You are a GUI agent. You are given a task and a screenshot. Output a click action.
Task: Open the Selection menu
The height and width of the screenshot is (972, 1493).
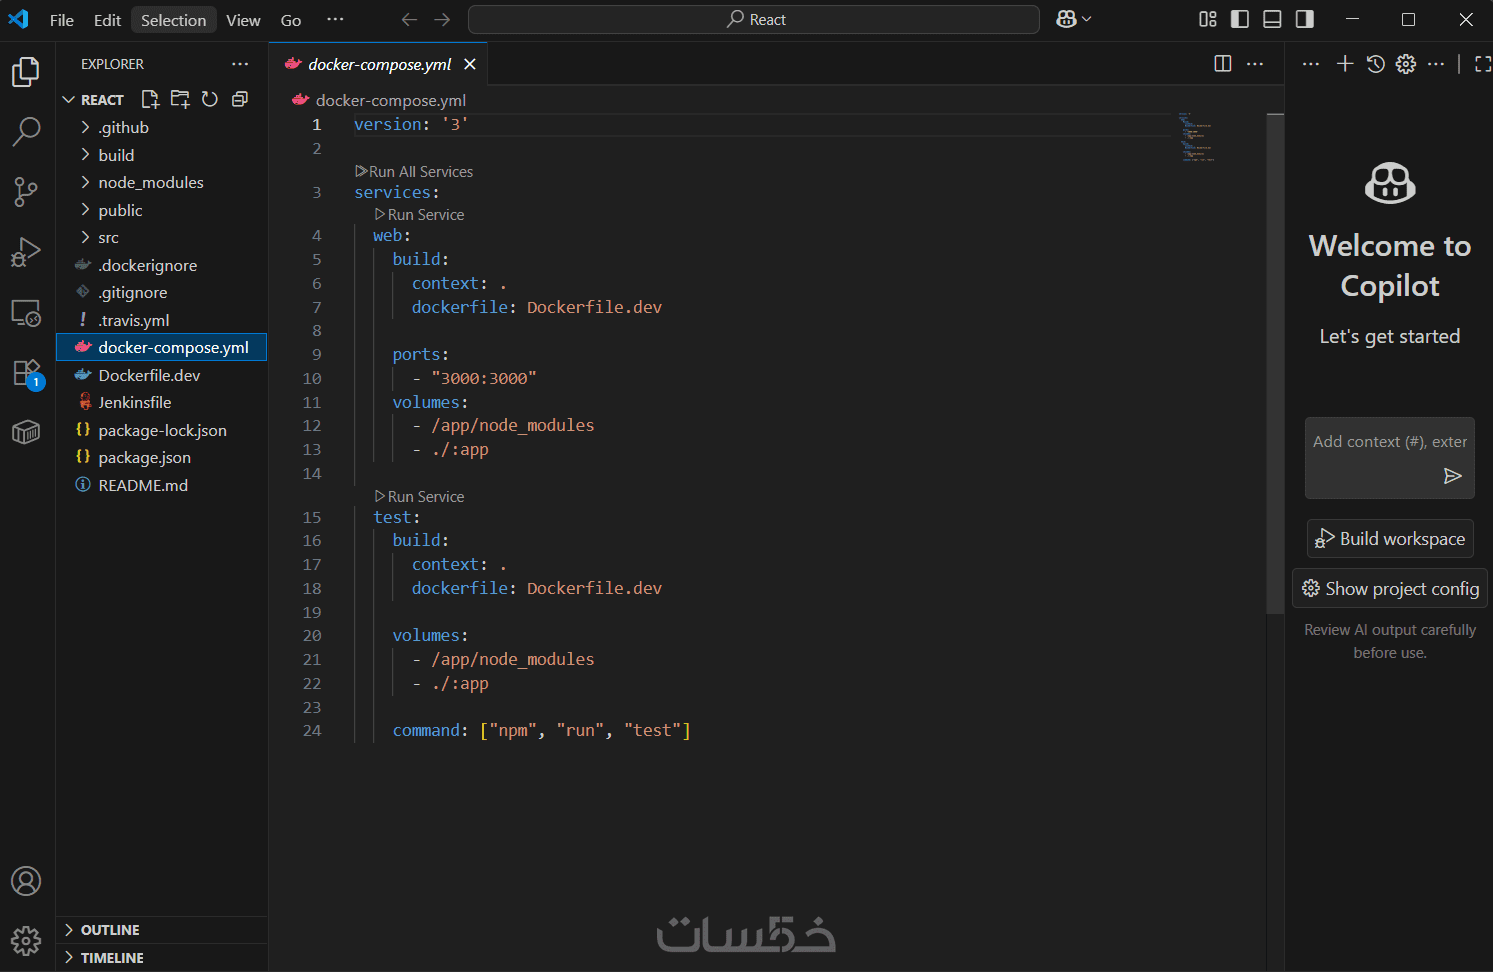pyautogui.click(x=173, y=20)
